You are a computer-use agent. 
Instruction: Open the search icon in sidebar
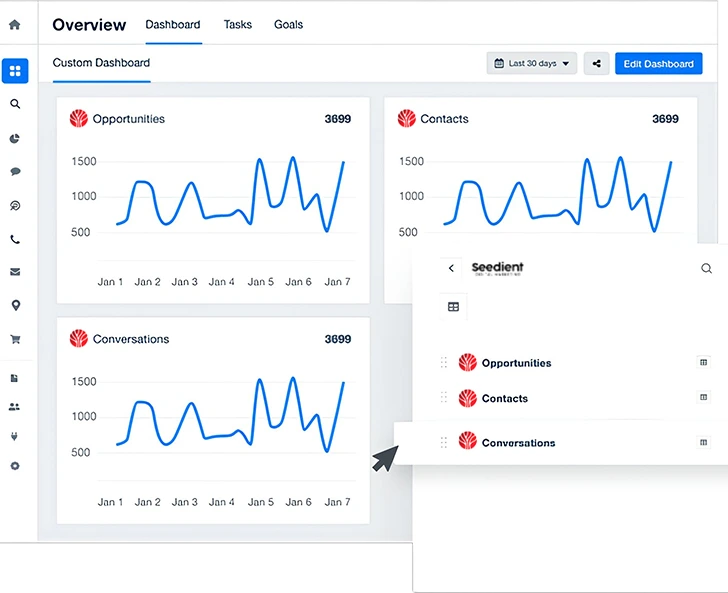pos(15,104)
